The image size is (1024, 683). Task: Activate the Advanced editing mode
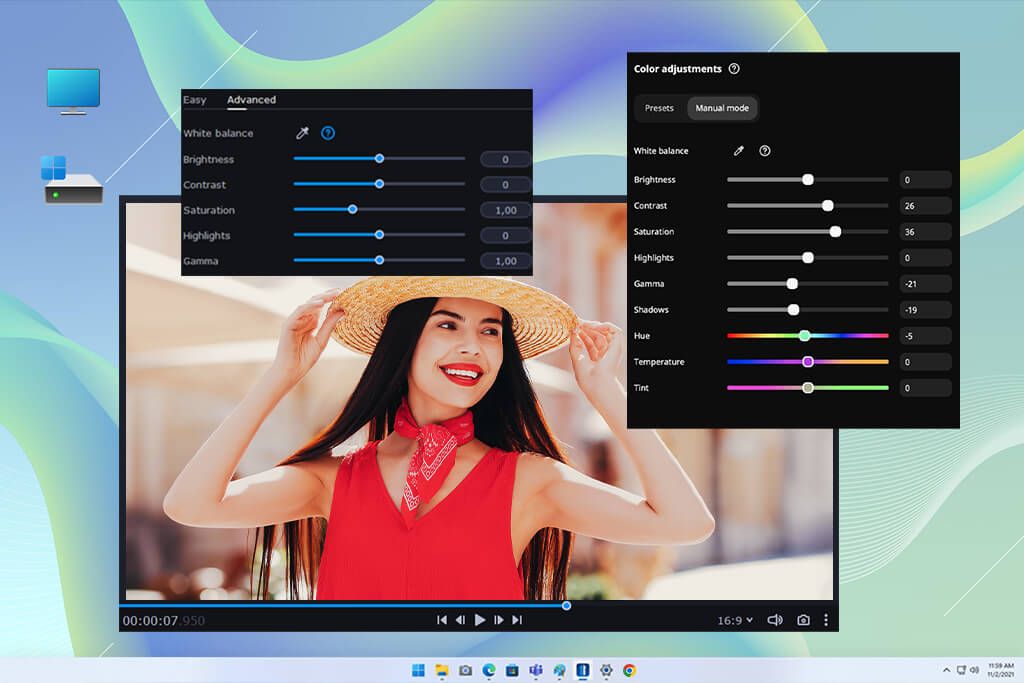pos(251,99)
